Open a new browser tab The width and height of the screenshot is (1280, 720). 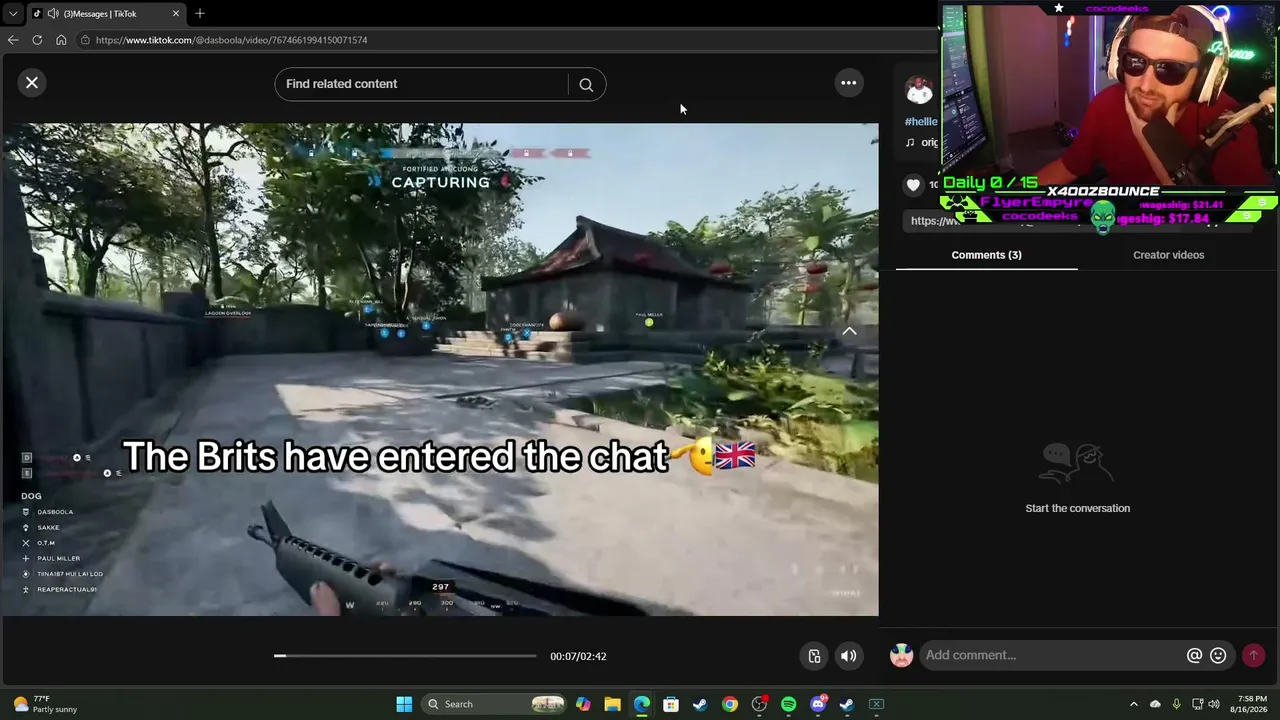(200, 13)
